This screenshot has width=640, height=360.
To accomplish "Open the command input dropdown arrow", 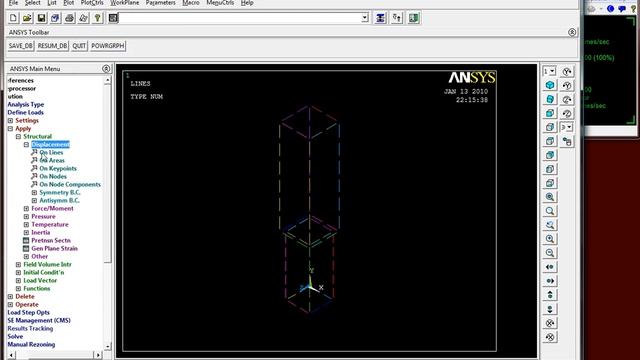I will 365,18.
